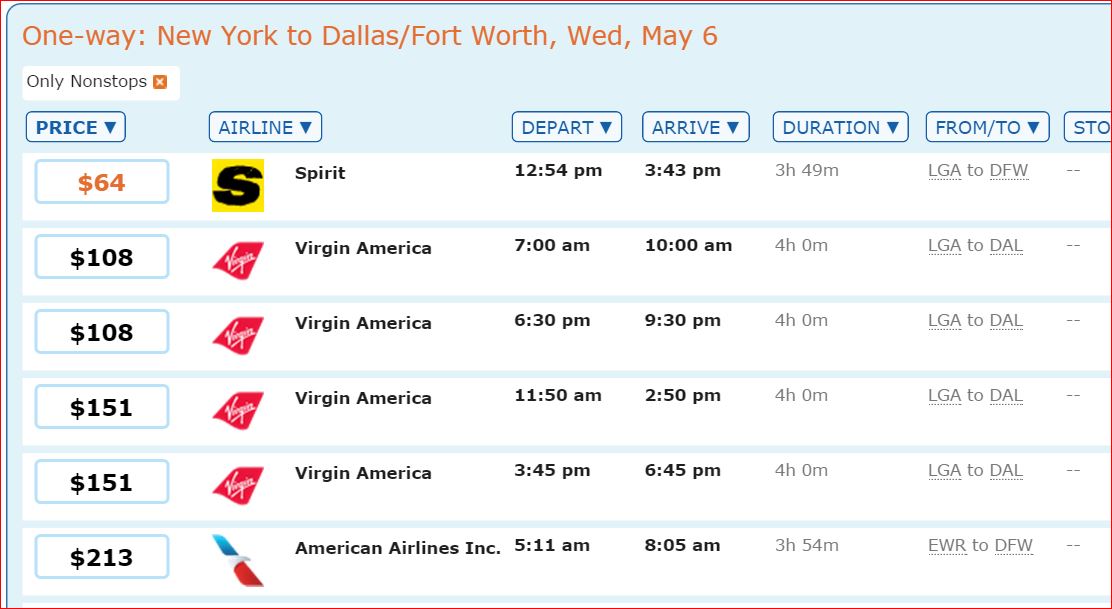Sort by Depart time
Viewport: 1112px width, 609px height.
coord(567,127)
